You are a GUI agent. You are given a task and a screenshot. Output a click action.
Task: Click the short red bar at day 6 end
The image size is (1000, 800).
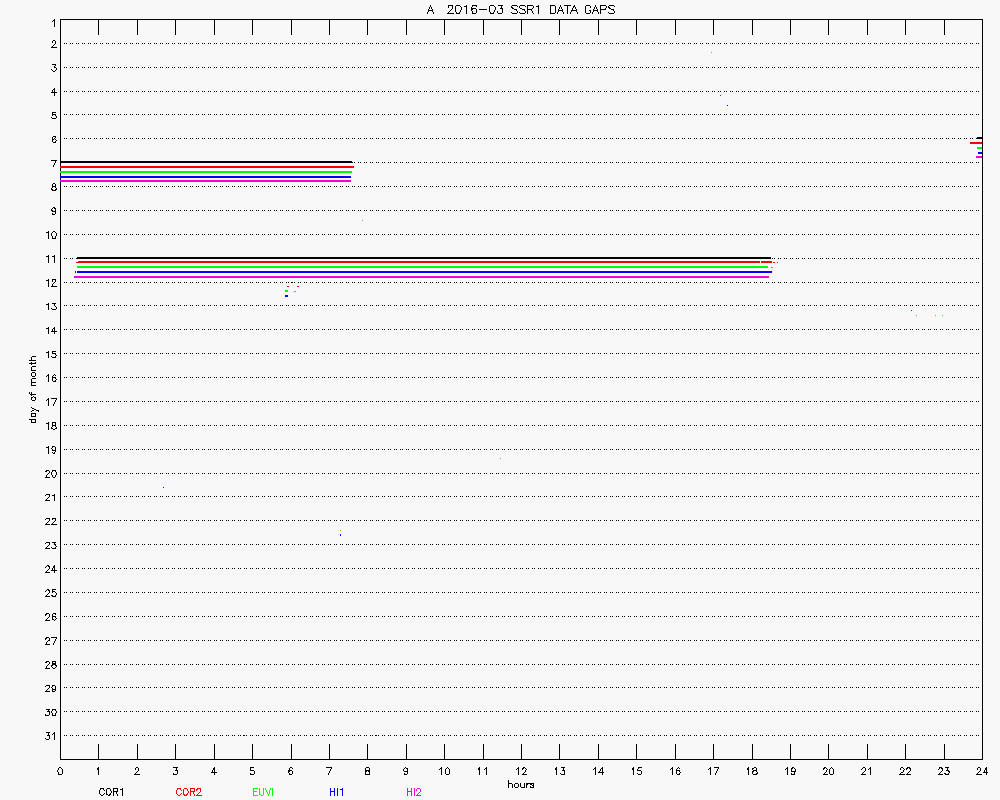[x=975, y=143]
